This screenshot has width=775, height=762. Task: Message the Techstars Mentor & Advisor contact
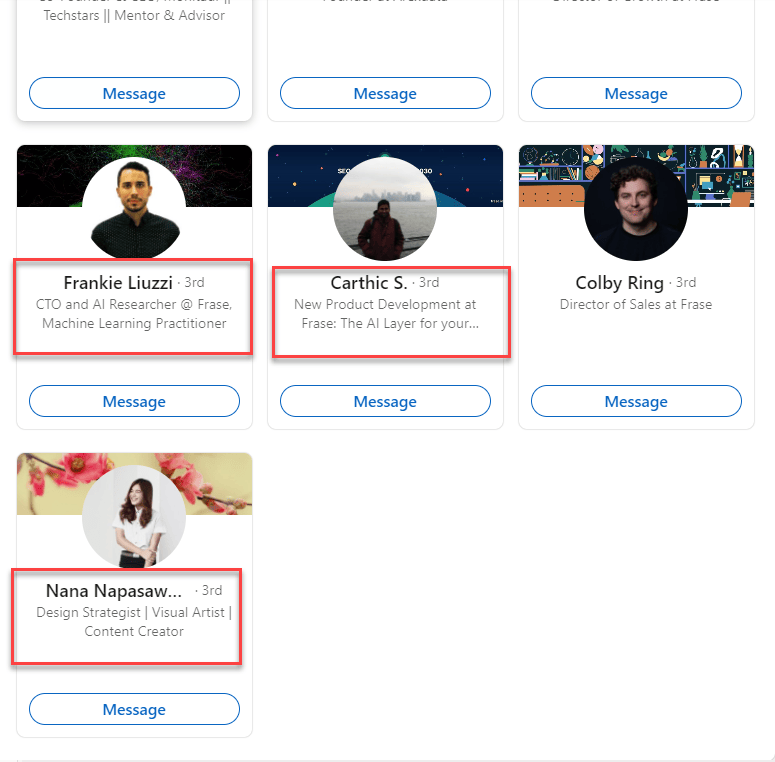(134, 93)
